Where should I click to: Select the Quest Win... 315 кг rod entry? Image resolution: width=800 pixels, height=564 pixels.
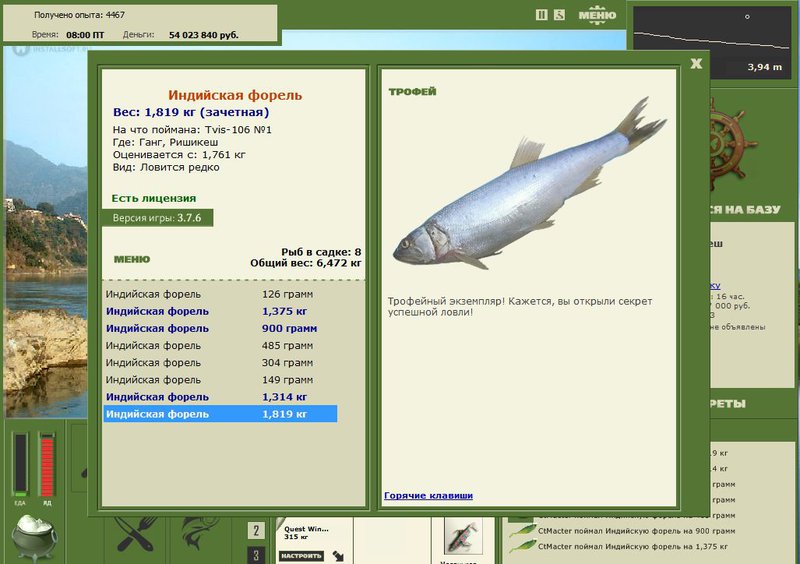point(306,533)
